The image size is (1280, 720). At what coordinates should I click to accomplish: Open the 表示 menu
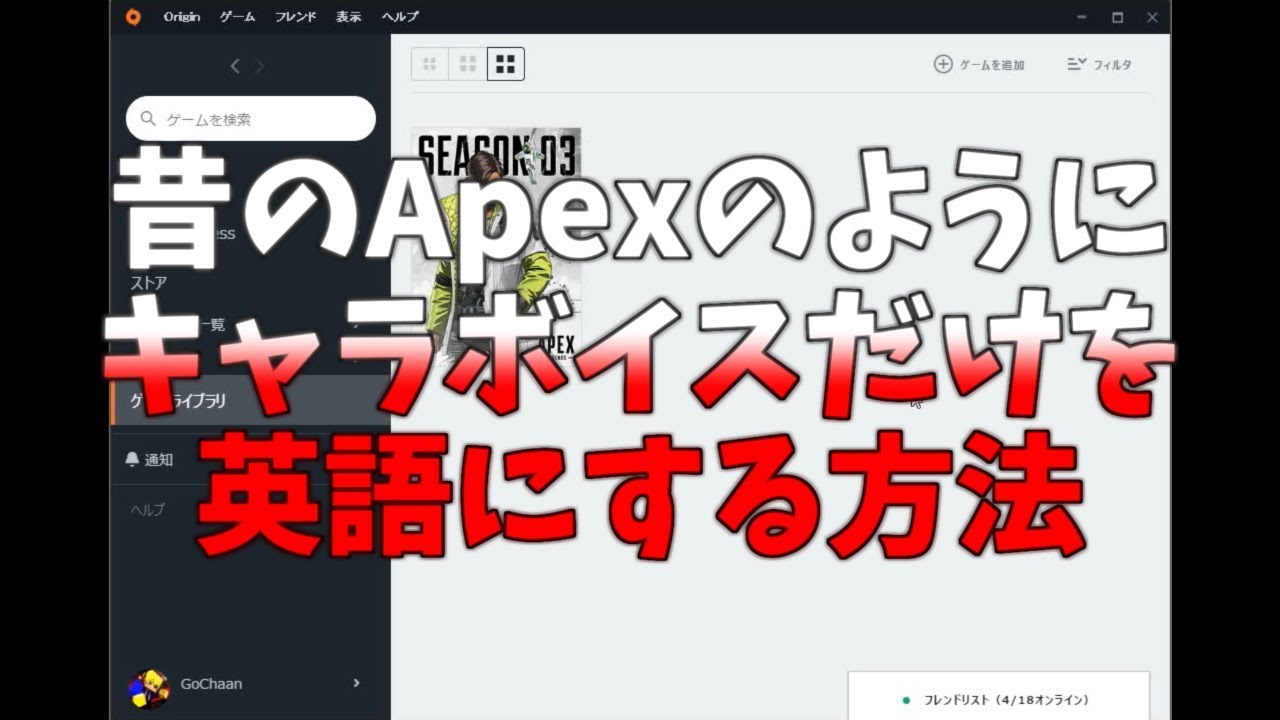tap(349, 17)
